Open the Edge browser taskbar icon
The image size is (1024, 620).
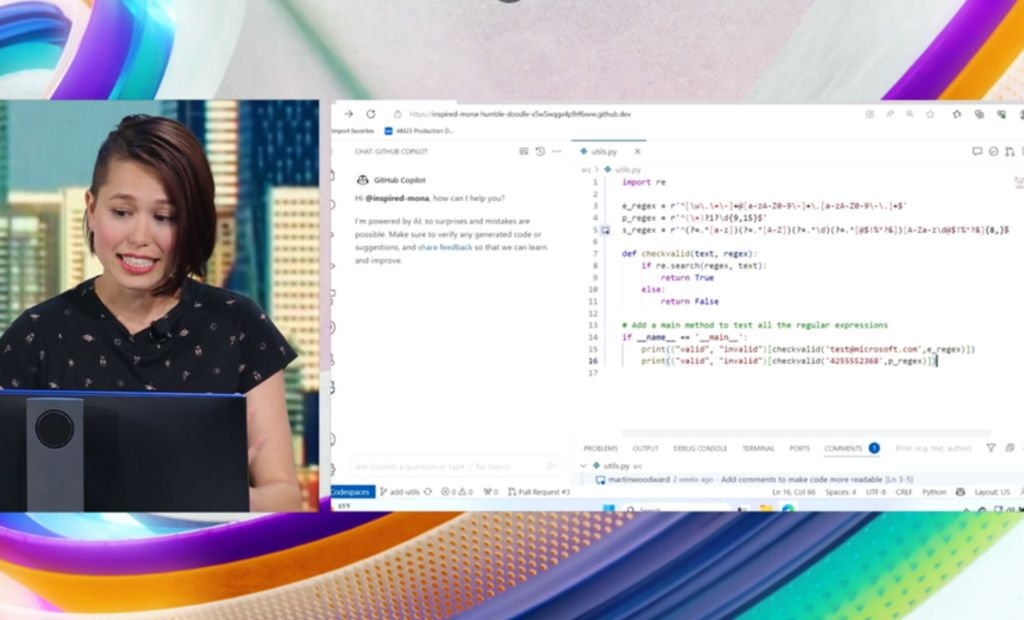(x=788, y=508)
